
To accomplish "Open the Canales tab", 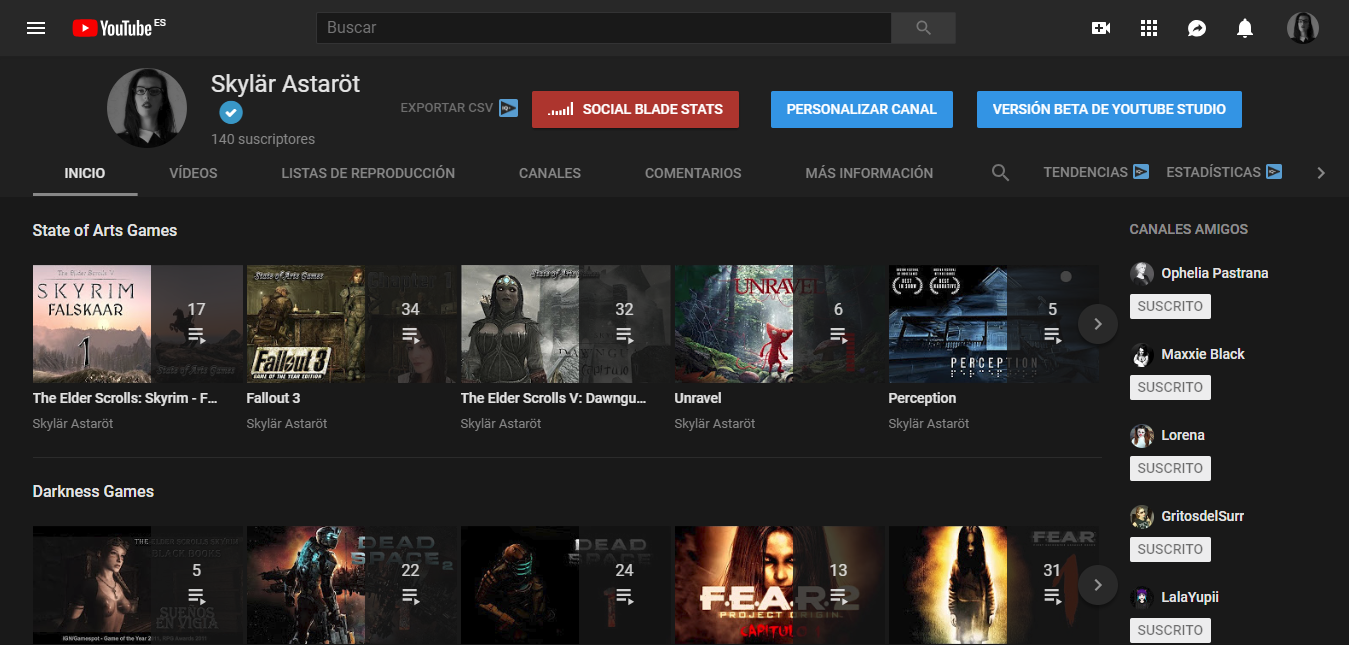I will (x=550, y=173).
